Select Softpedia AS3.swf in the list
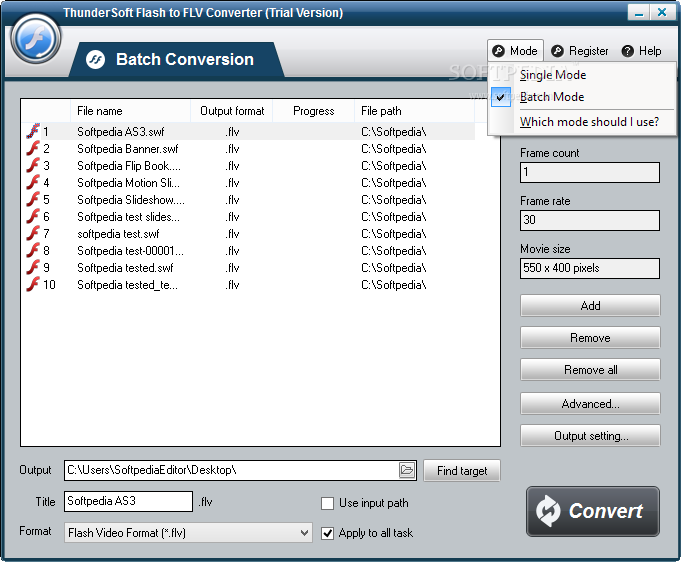The width and height of the screenshot is (681, 562). click(248, 132)
